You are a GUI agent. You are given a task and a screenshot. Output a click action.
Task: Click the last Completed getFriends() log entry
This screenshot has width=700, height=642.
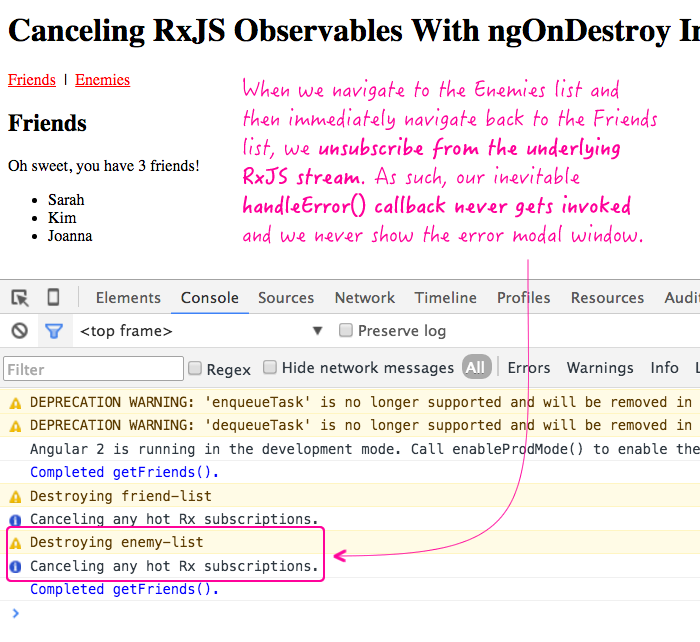click(125, 589)
